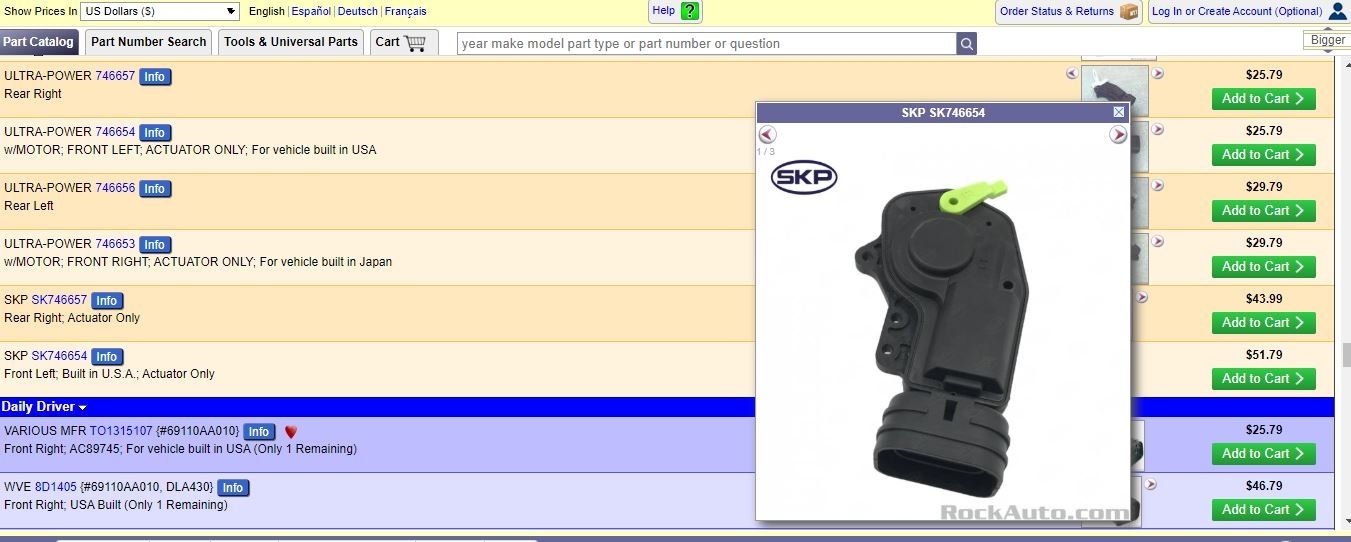Image resolution: width=1351 pixels, height=542 pixels.
Task: Click the Bigger text size button
Action: [1328, 40]
